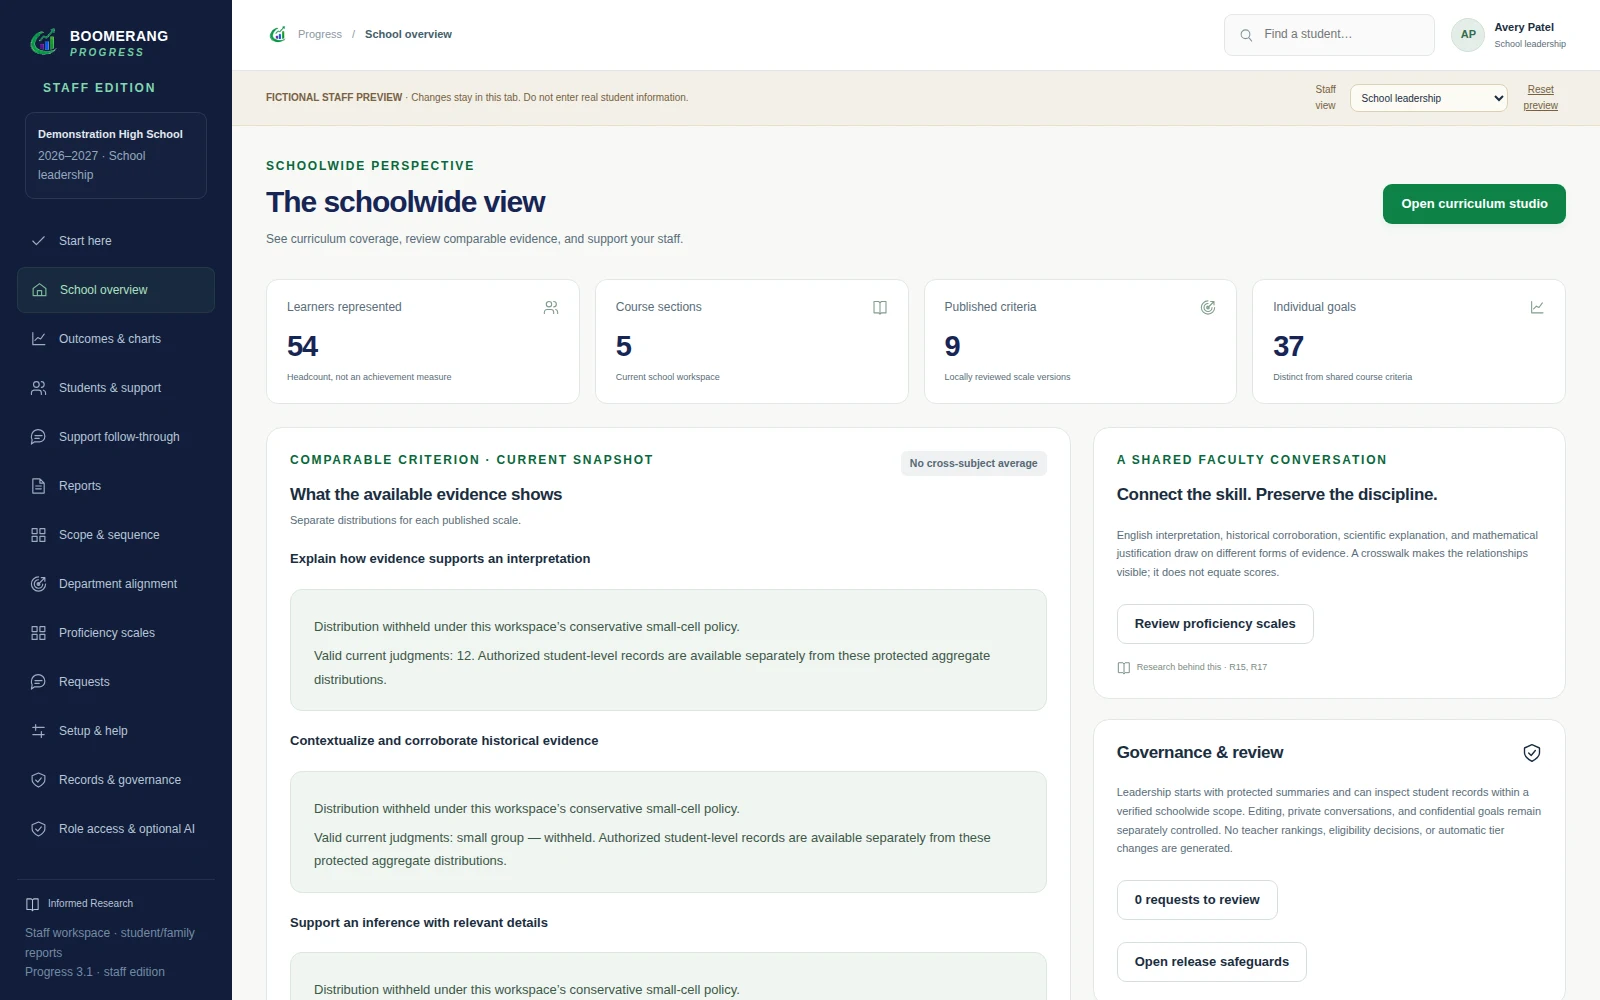
Task: Click the Demonstration High School card
Action: [x=116, y=155]
